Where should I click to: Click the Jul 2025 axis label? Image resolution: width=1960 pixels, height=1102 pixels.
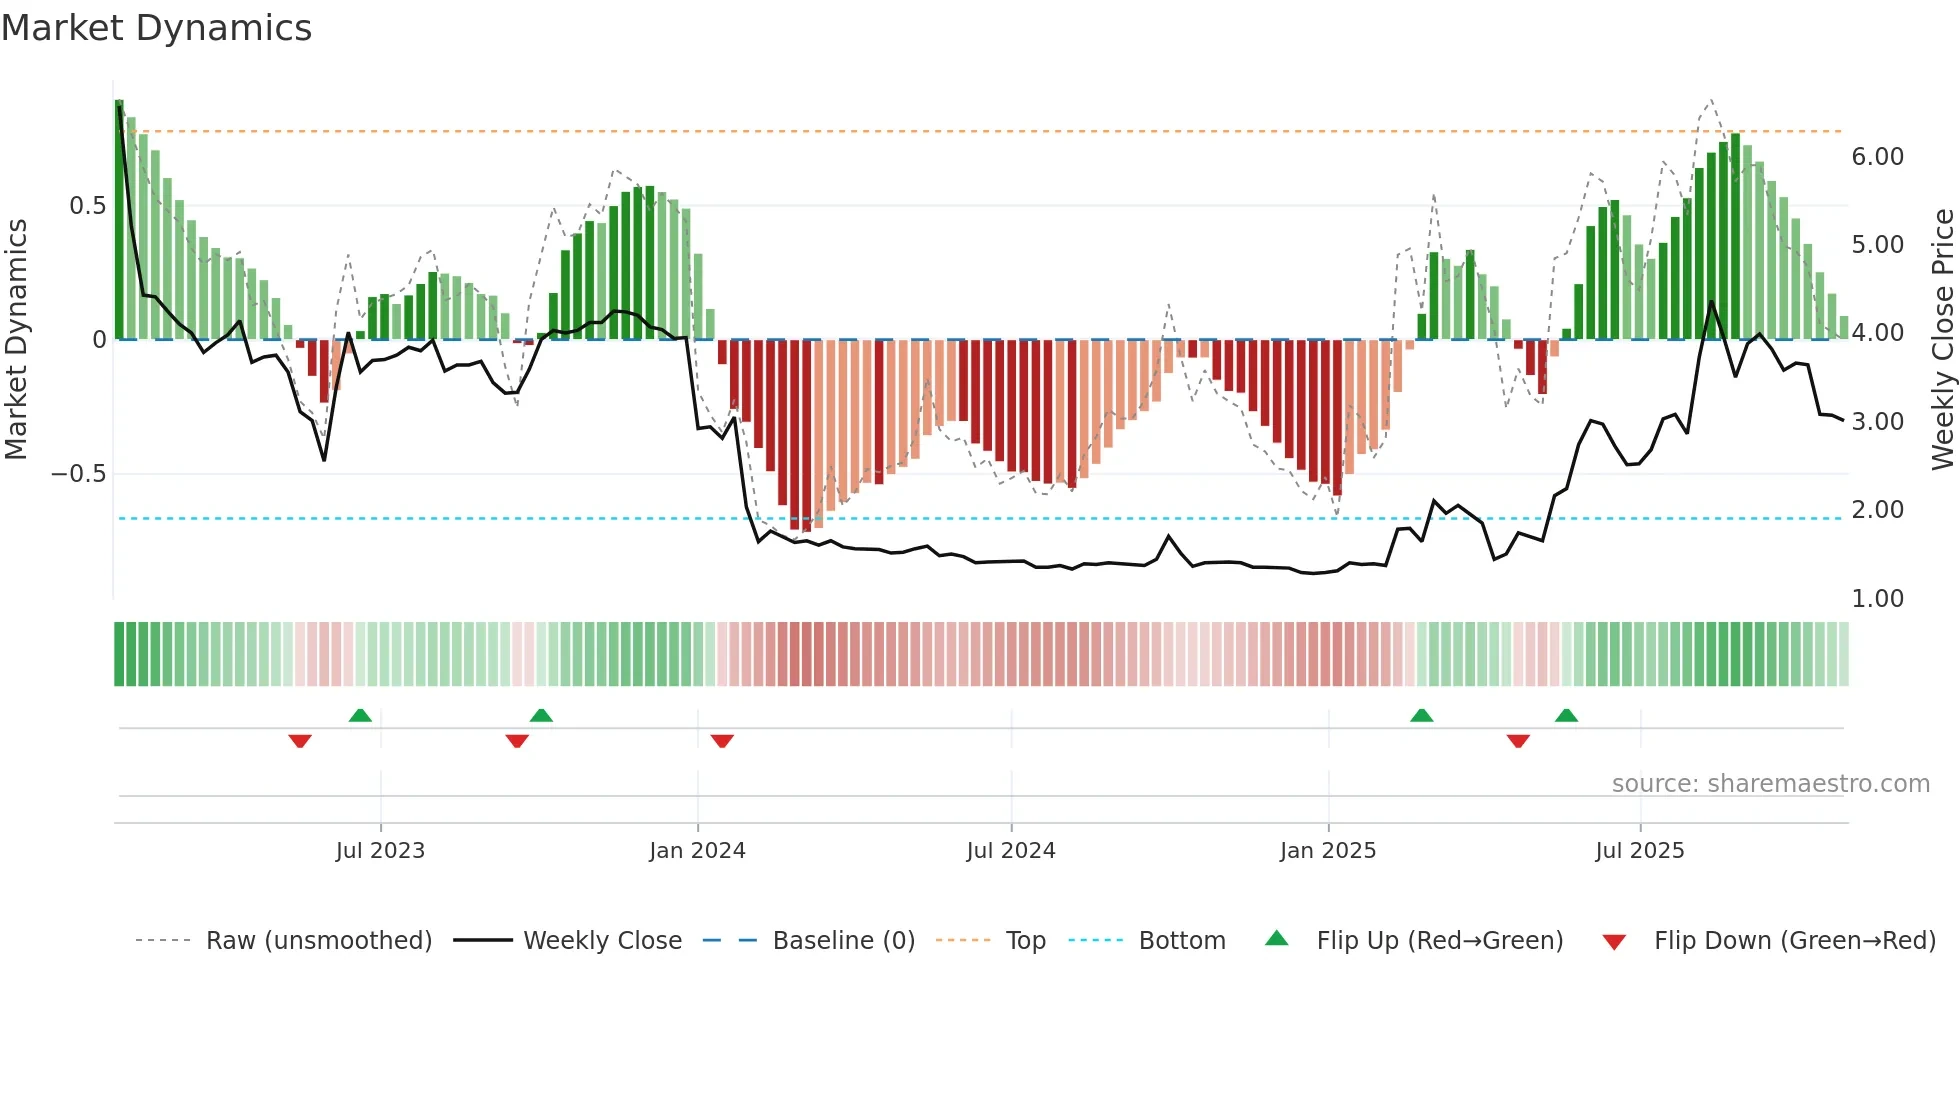click(x=1640, y=851)
